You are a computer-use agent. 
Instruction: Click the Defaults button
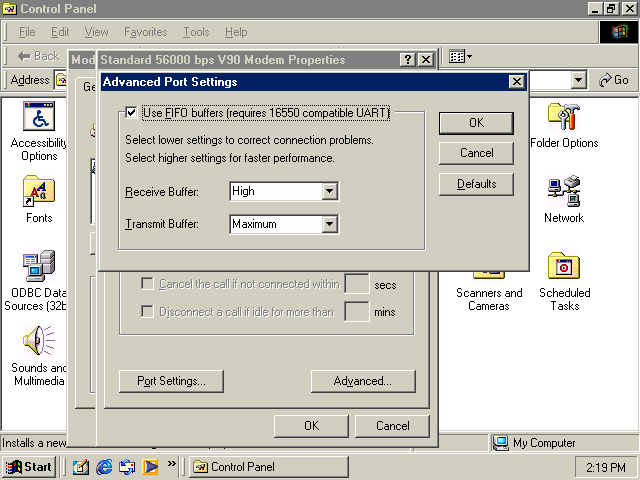[x=476, y=184]
